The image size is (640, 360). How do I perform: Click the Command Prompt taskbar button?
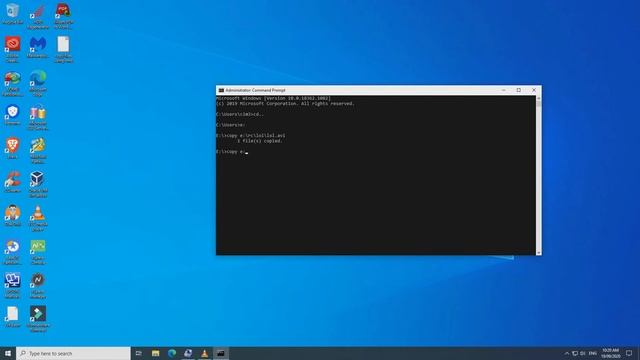click(221, 353)
